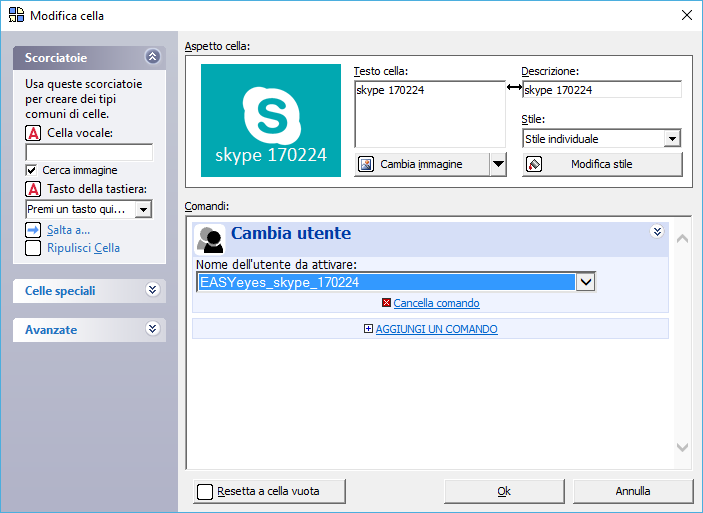This screenshot has width=703, height=513.
Task: Click the commands list scroll down arrow
Action: [x=682, y=447]
